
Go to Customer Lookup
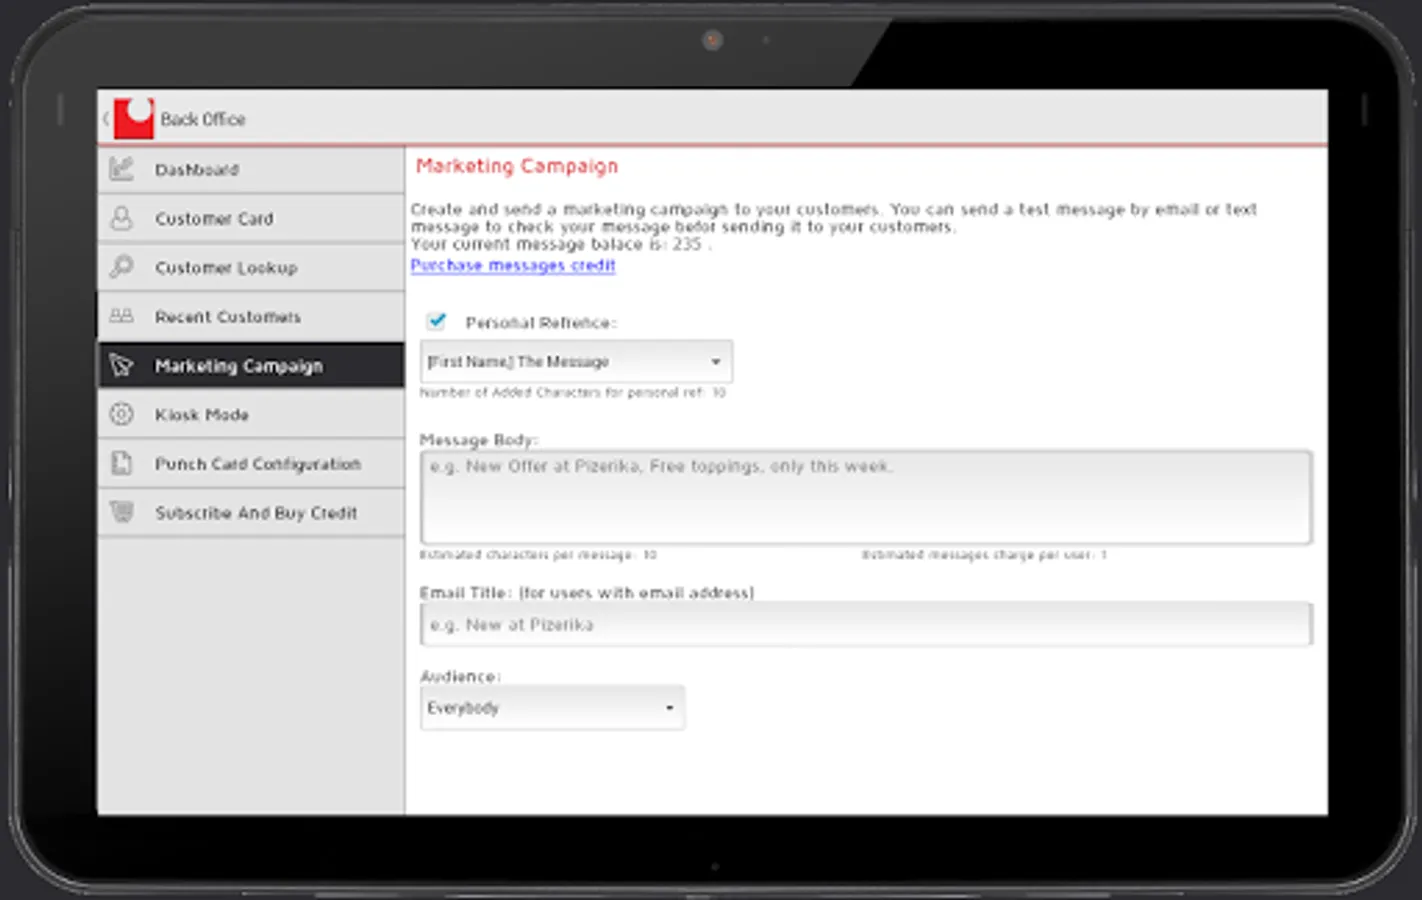click(251, 268)
